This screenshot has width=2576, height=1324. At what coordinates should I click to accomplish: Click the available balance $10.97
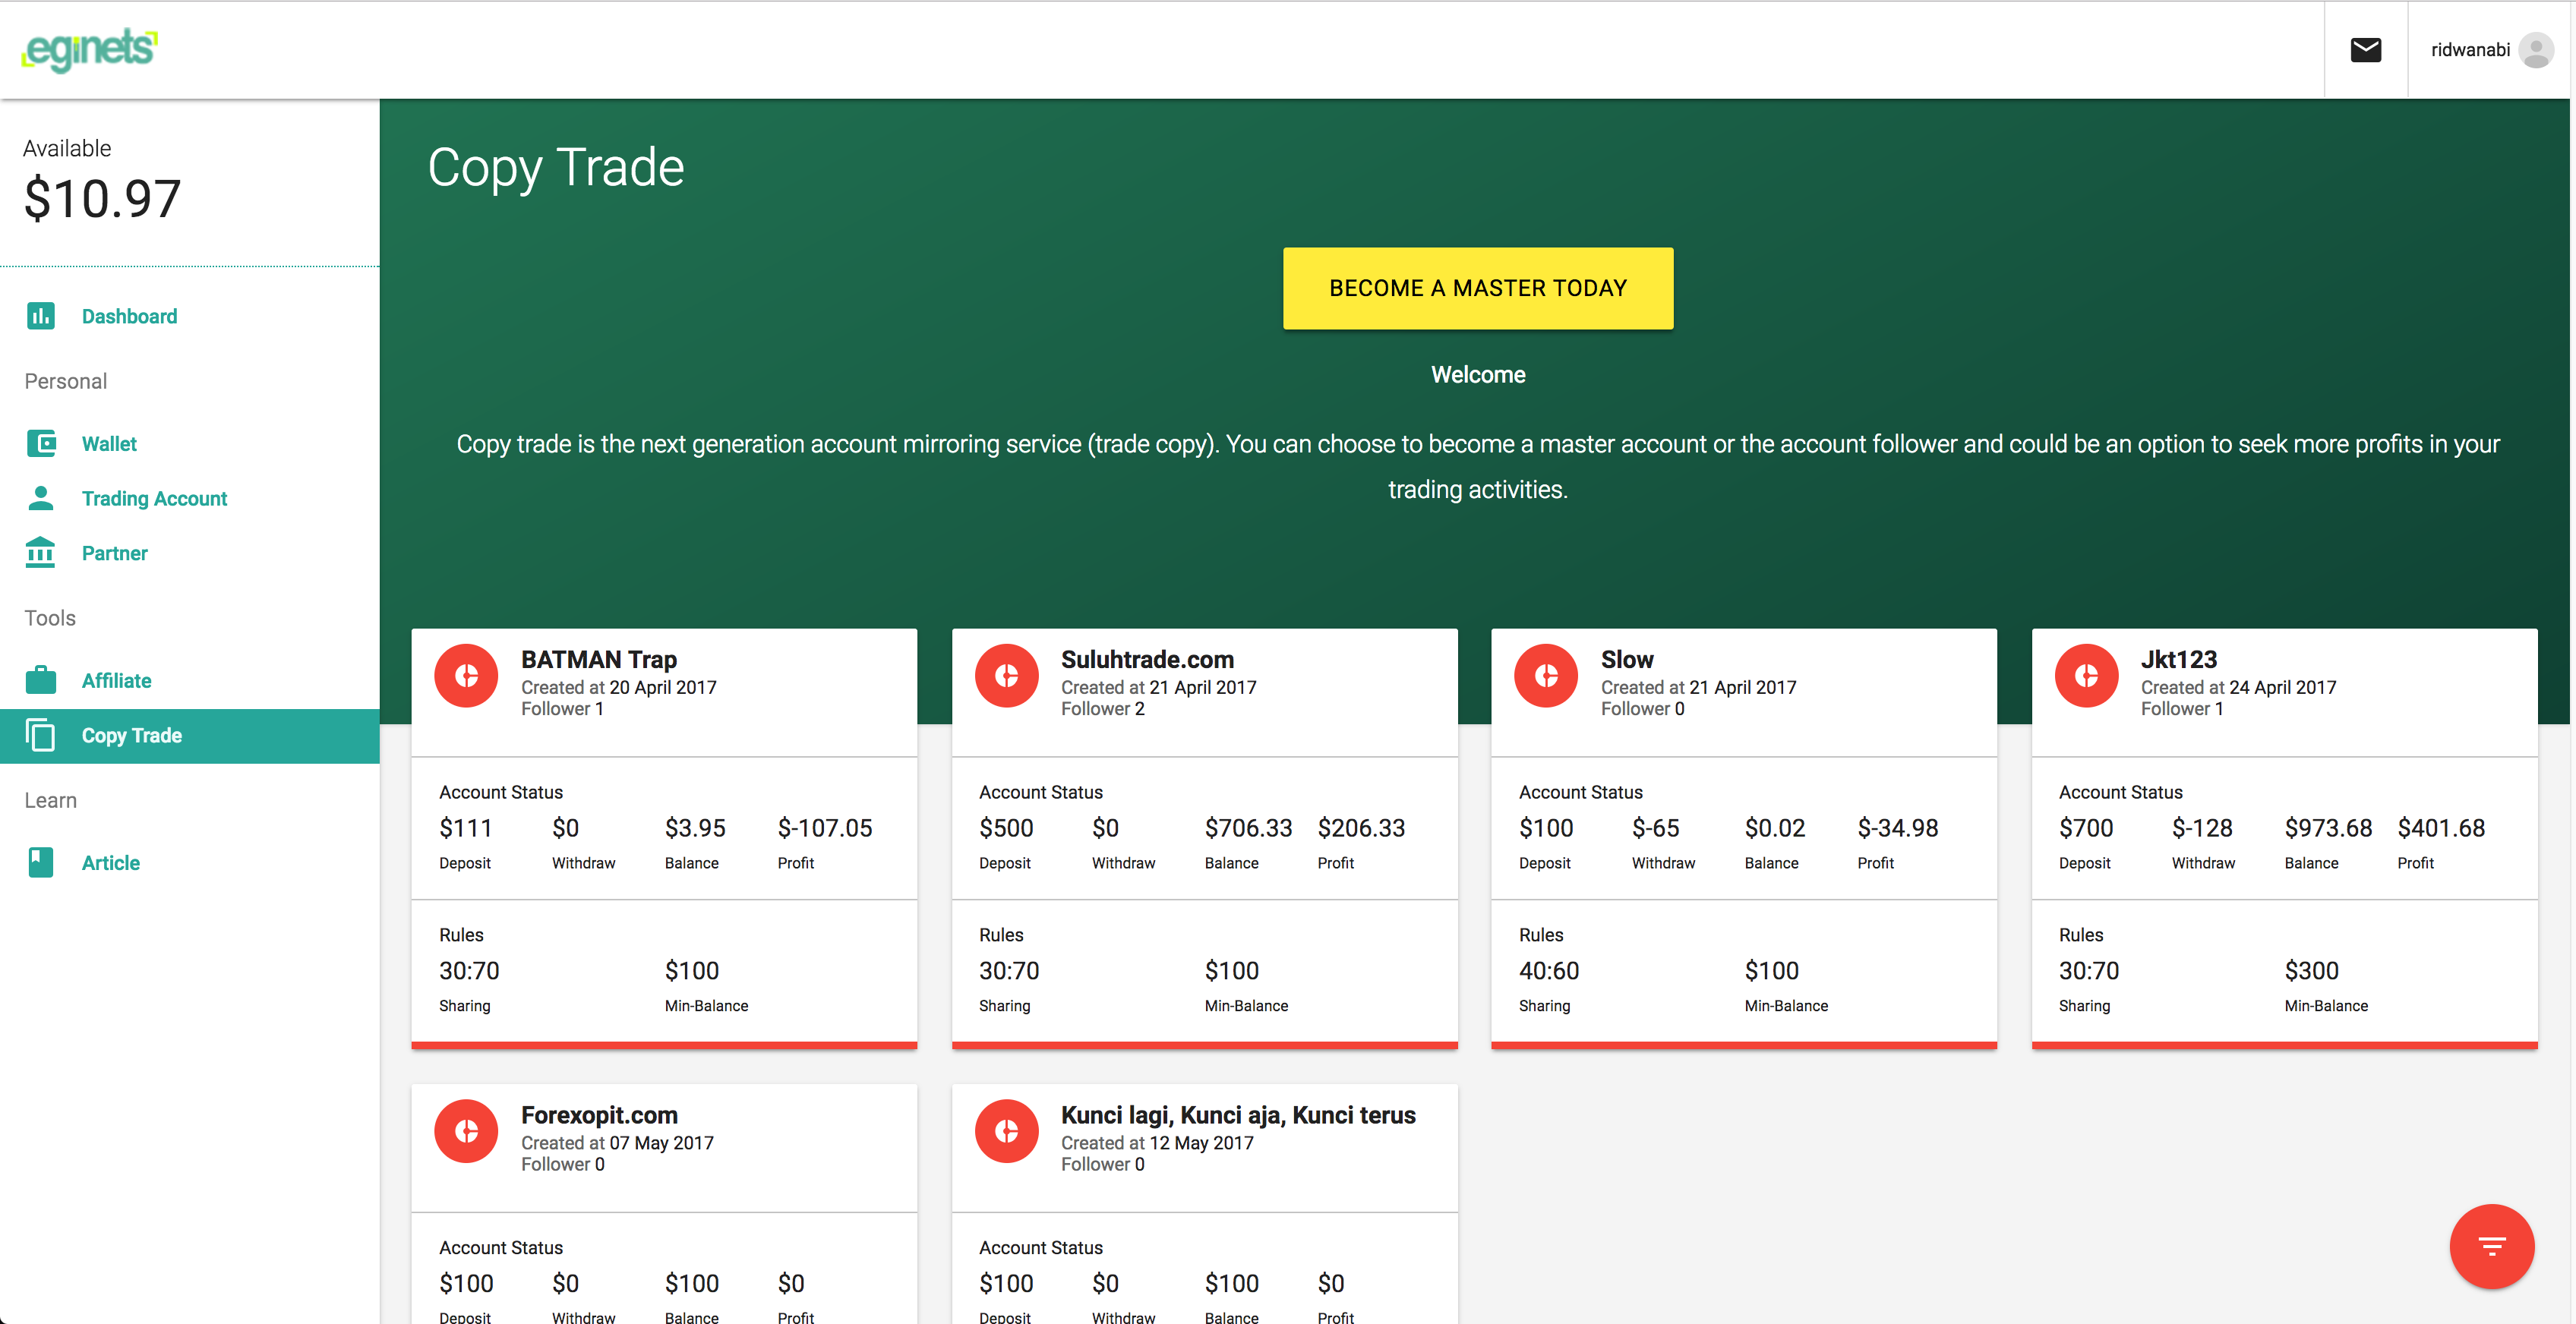point(102,198)
